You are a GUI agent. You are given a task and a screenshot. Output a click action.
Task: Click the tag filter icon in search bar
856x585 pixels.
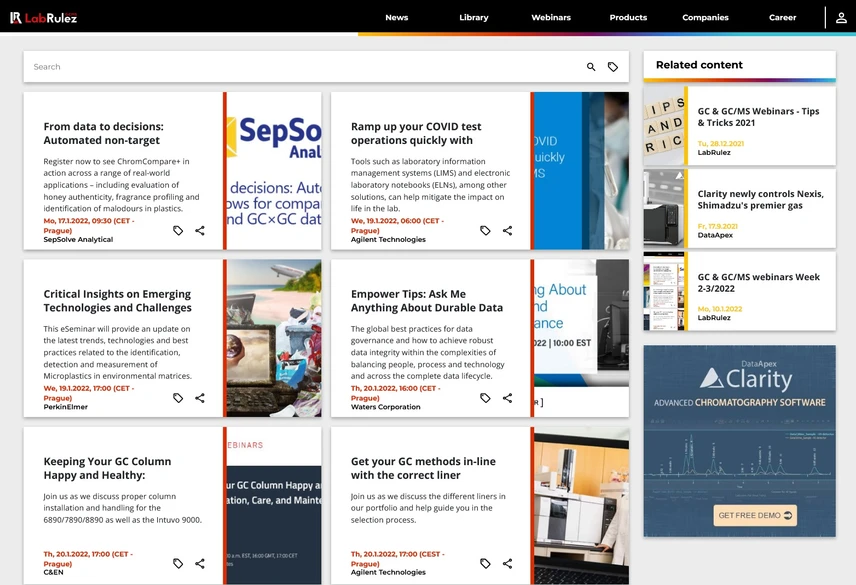click(x=613, y=67)
